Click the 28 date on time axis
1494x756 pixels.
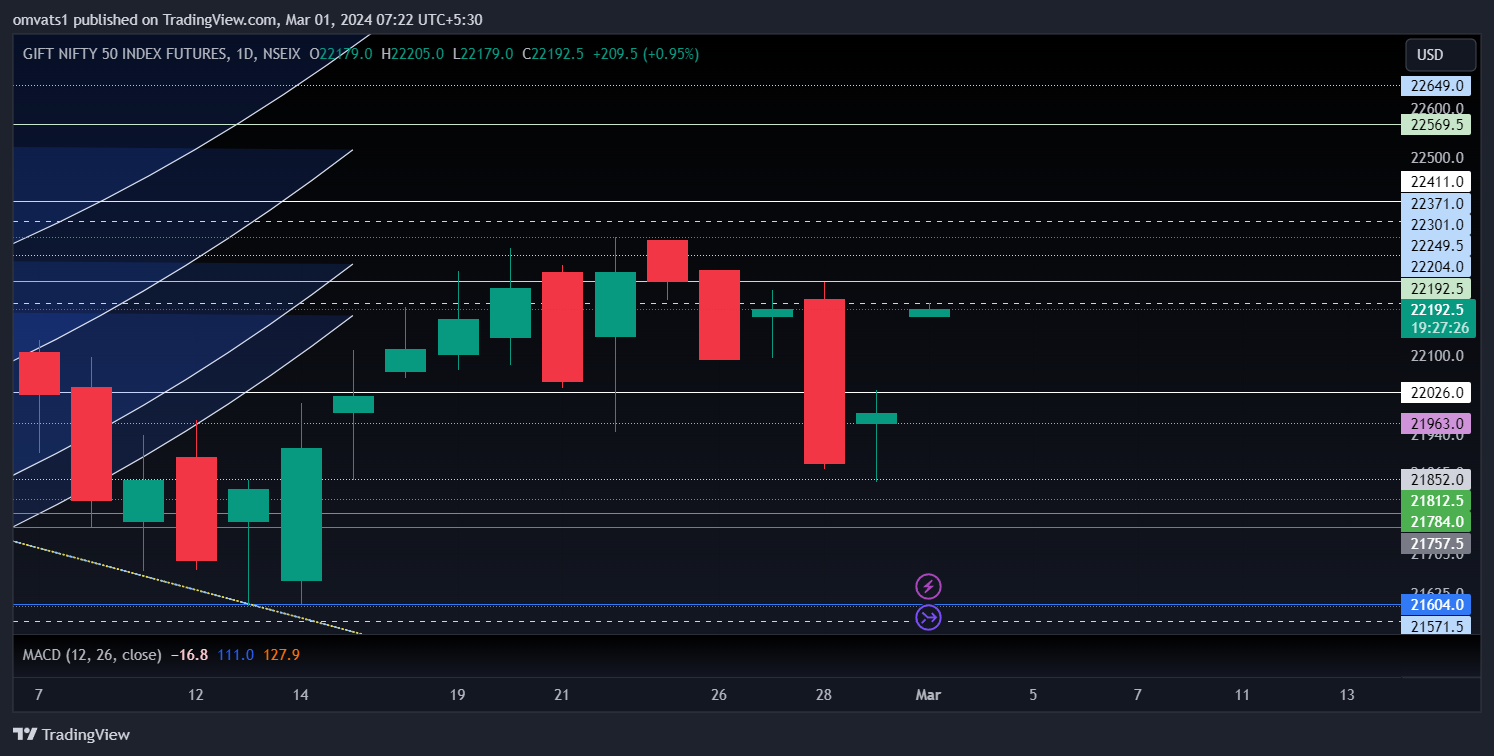point(824,695)
